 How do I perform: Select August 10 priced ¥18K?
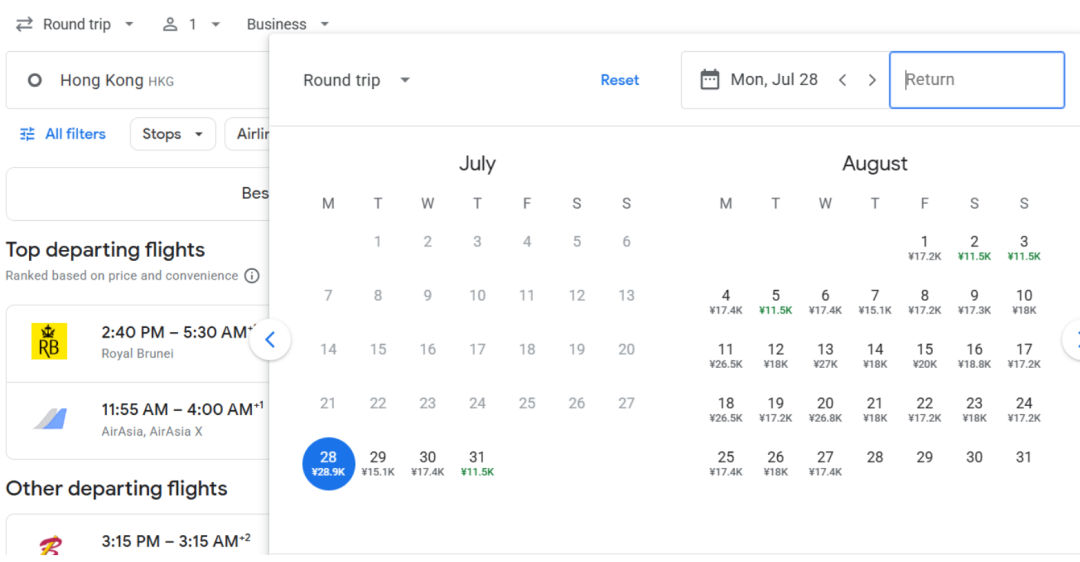(x=1024, y=302)
